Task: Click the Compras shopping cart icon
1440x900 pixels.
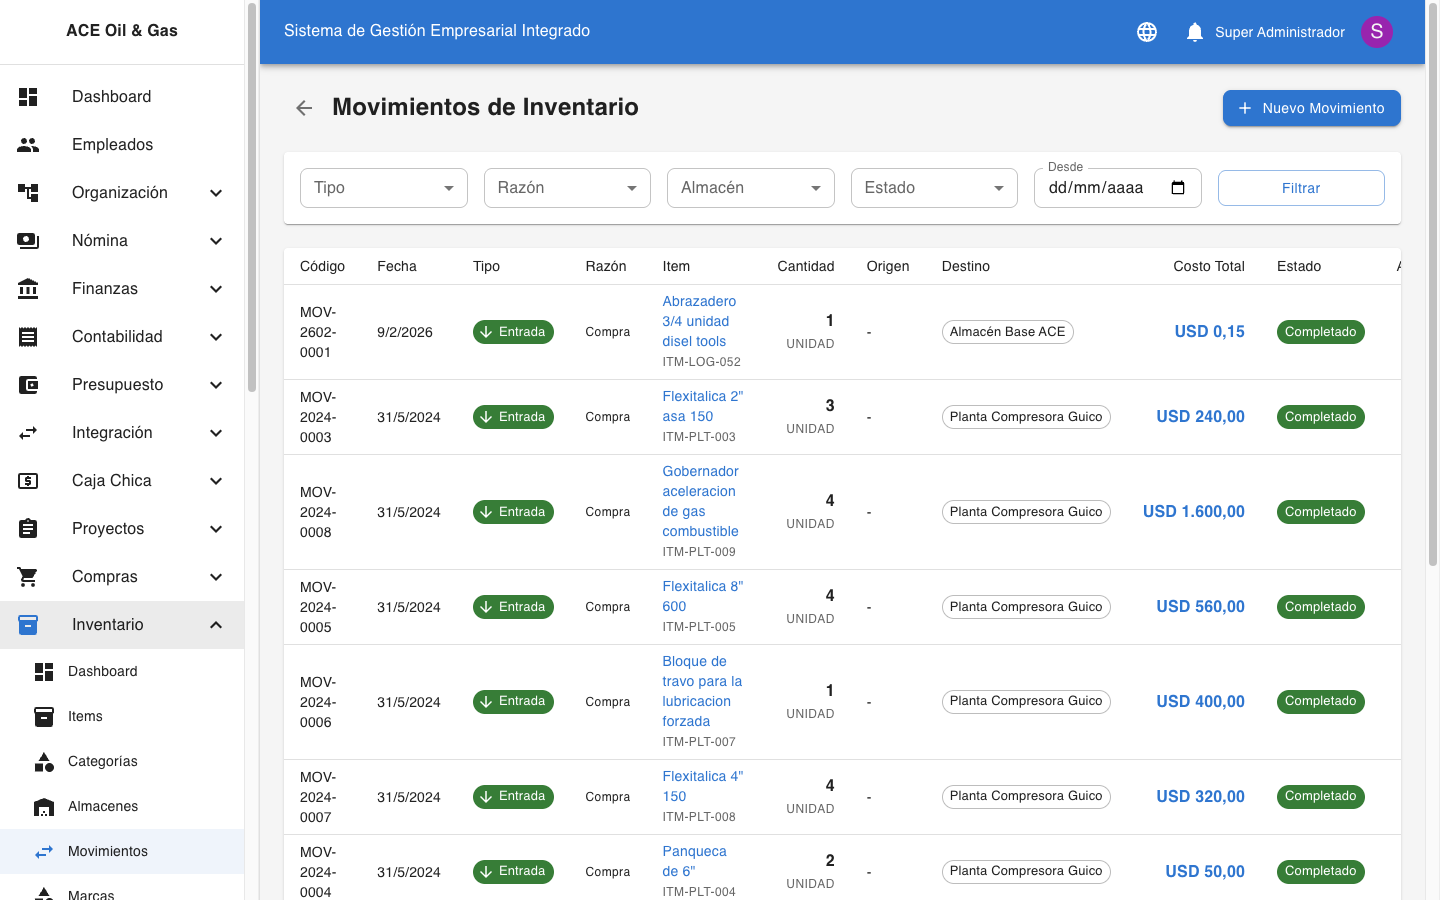Action: click(28, 576)
